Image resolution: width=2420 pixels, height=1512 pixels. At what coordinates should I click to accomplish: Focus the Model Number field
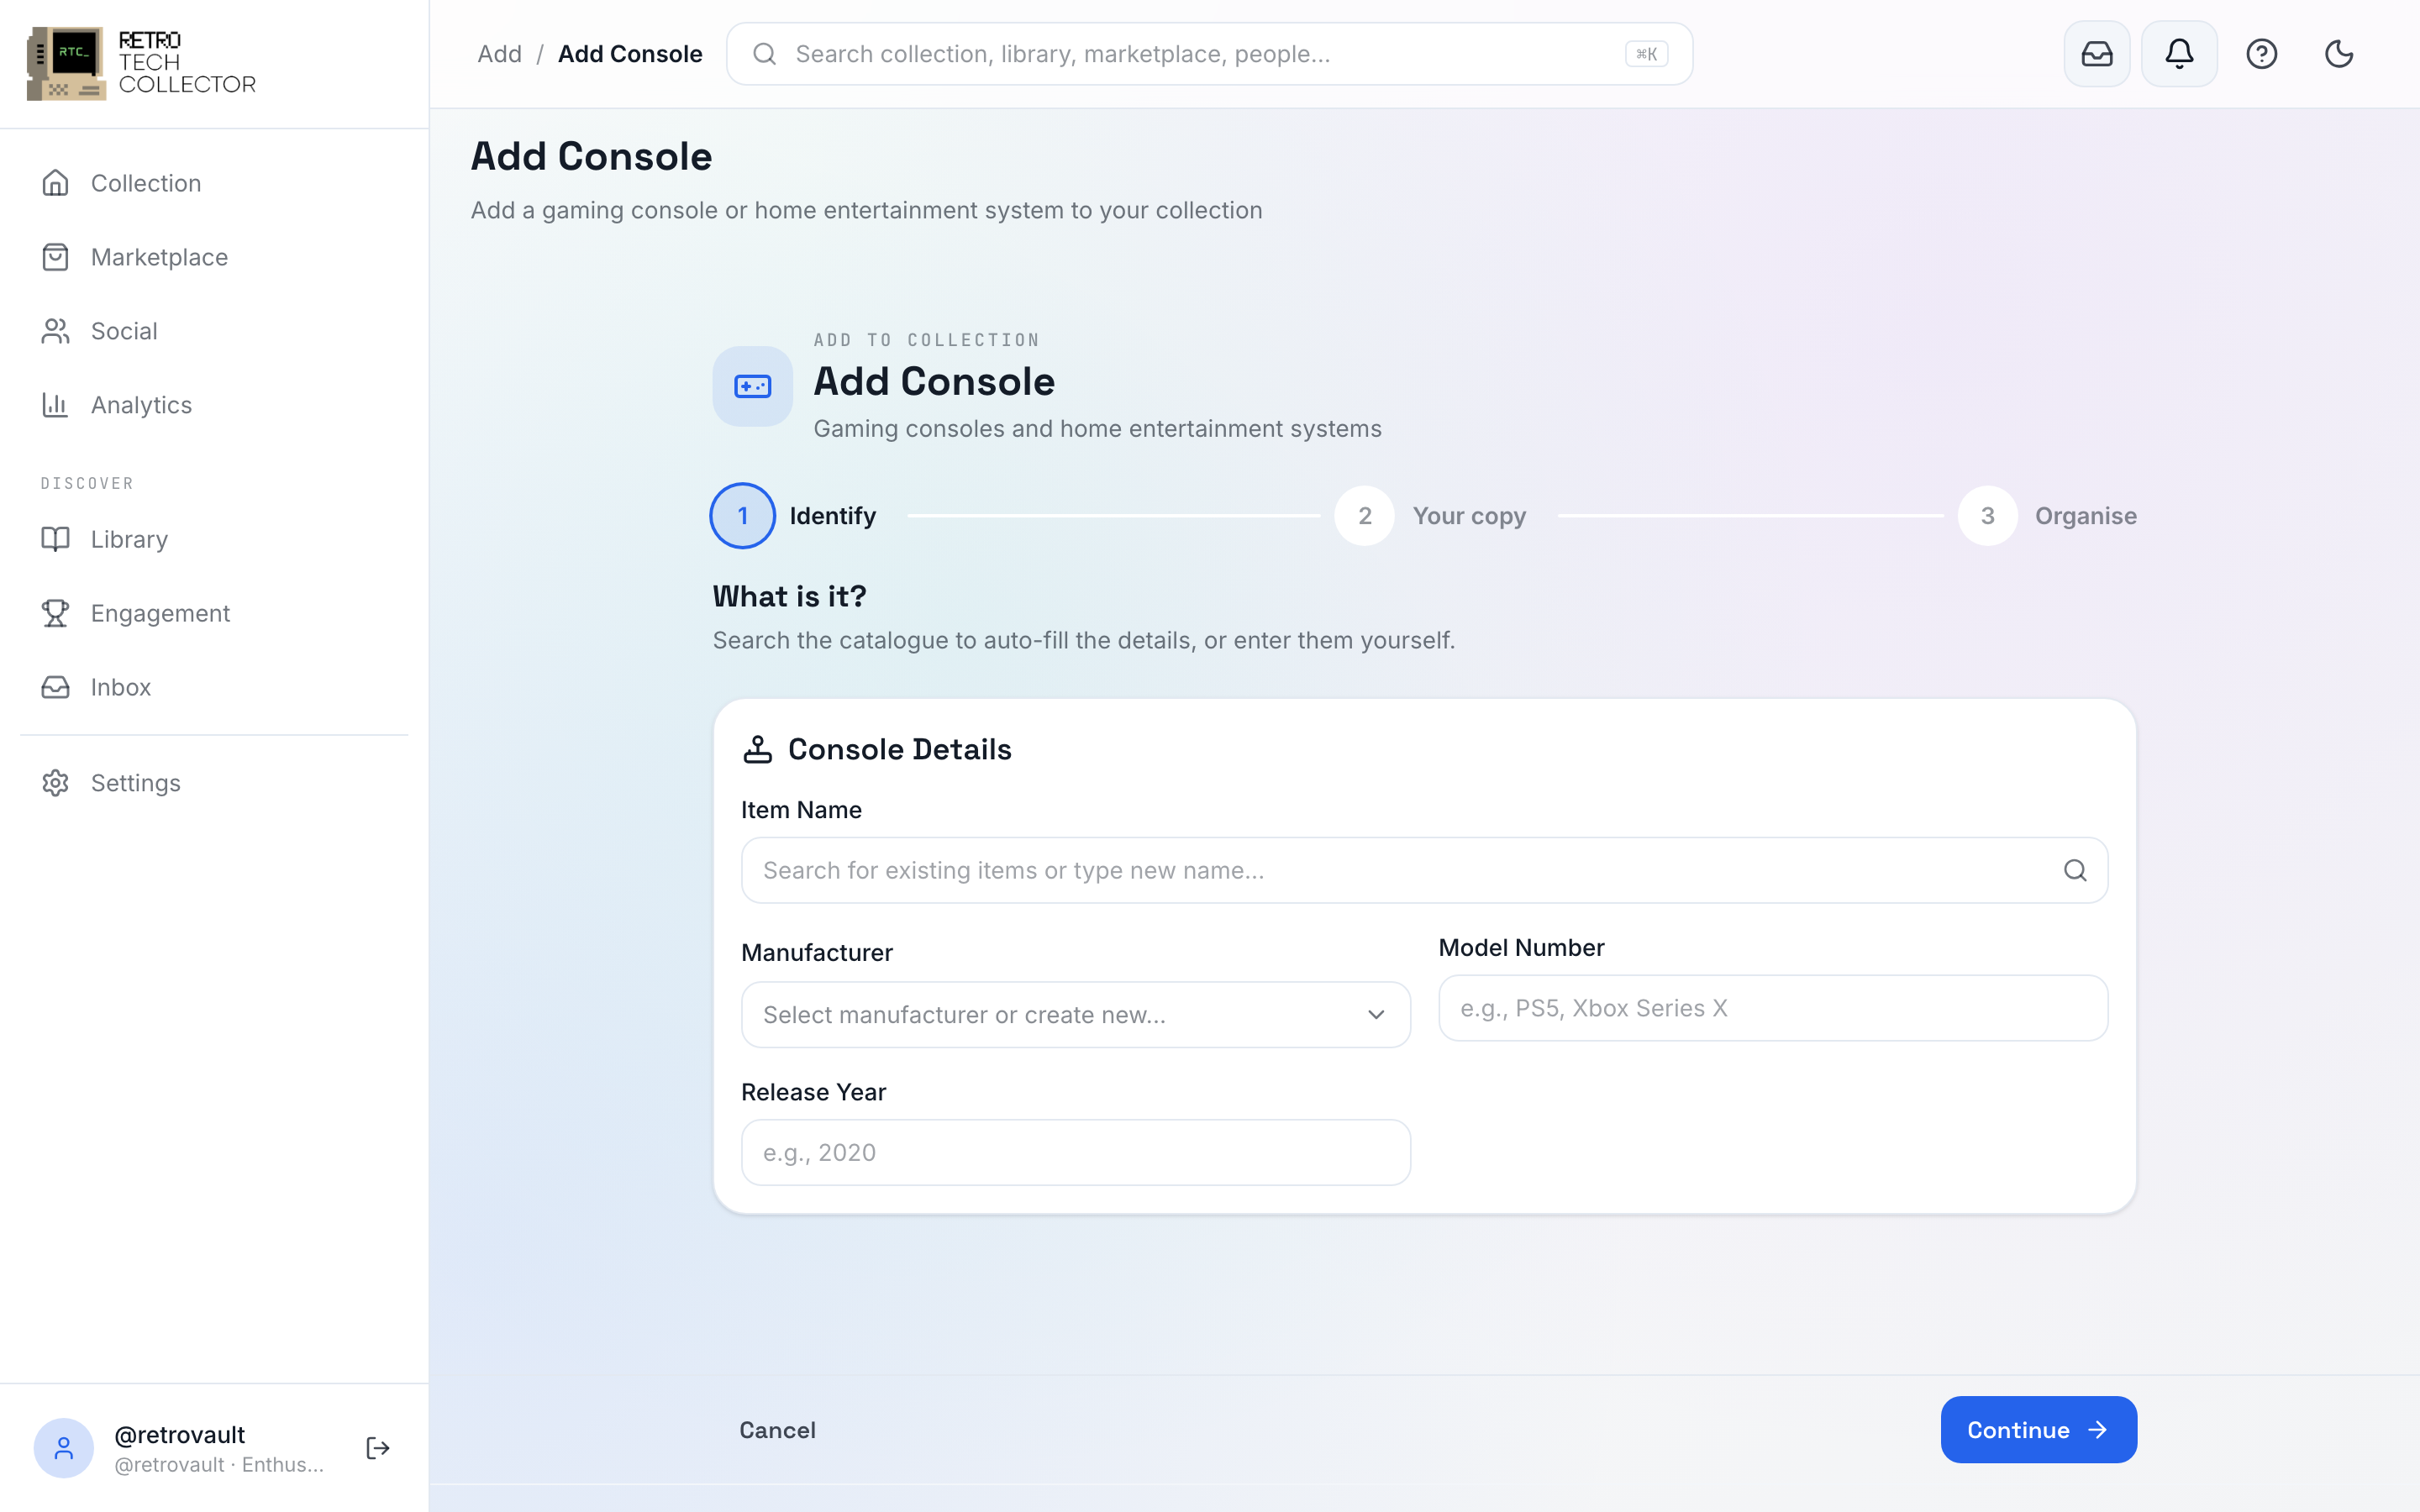tap(1773, 1008)
